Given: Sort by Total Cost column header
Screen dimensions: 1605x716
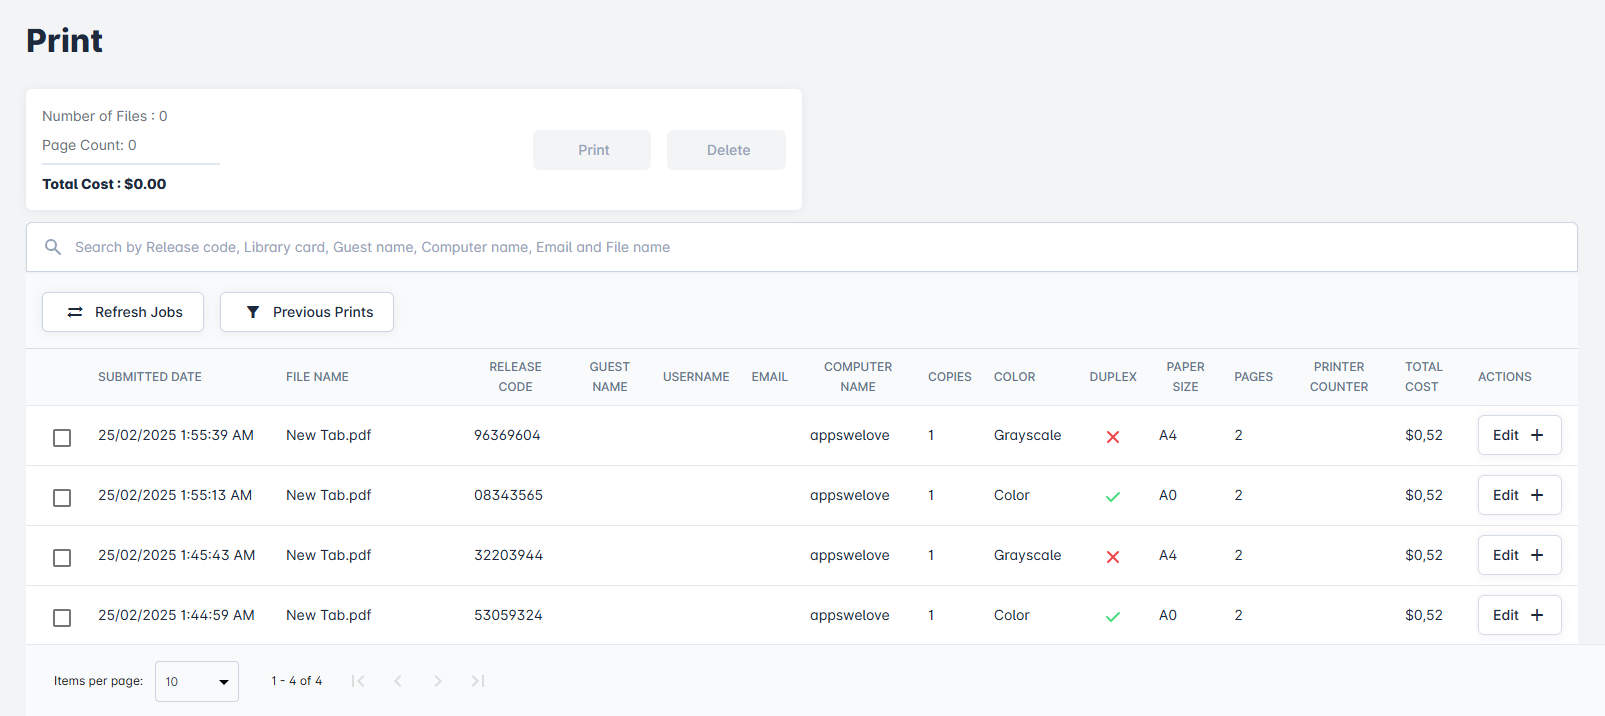Looking at the screenshot, I should 1423,377.
